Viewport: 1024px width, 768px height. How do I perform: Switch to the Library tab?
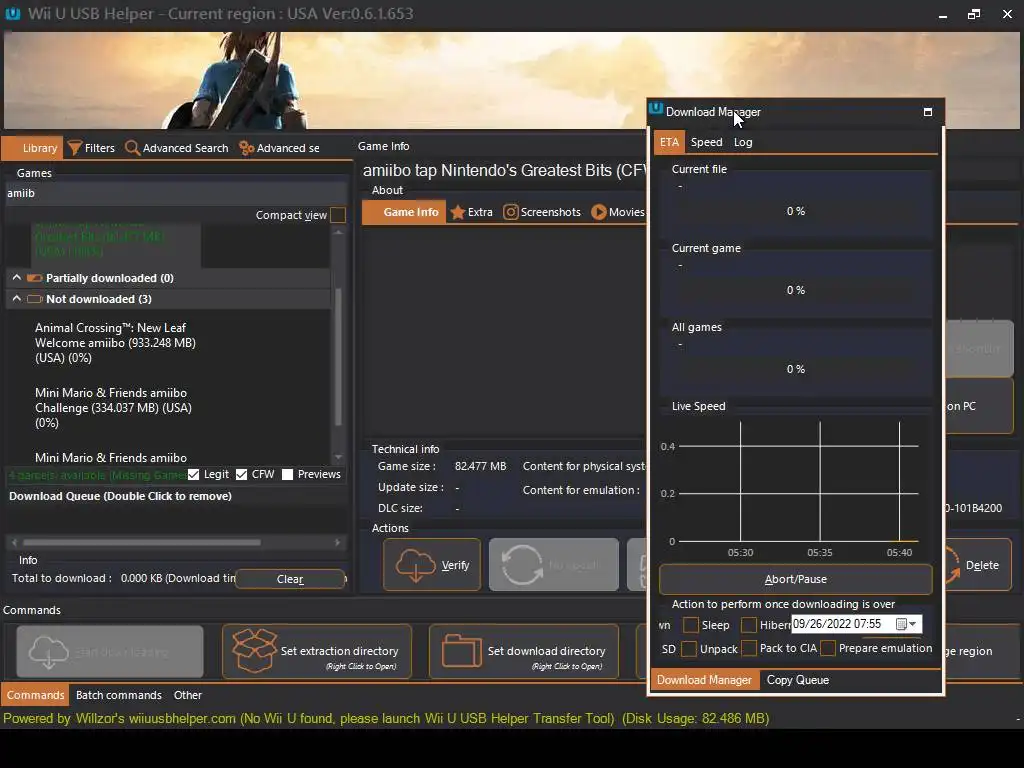33,148
